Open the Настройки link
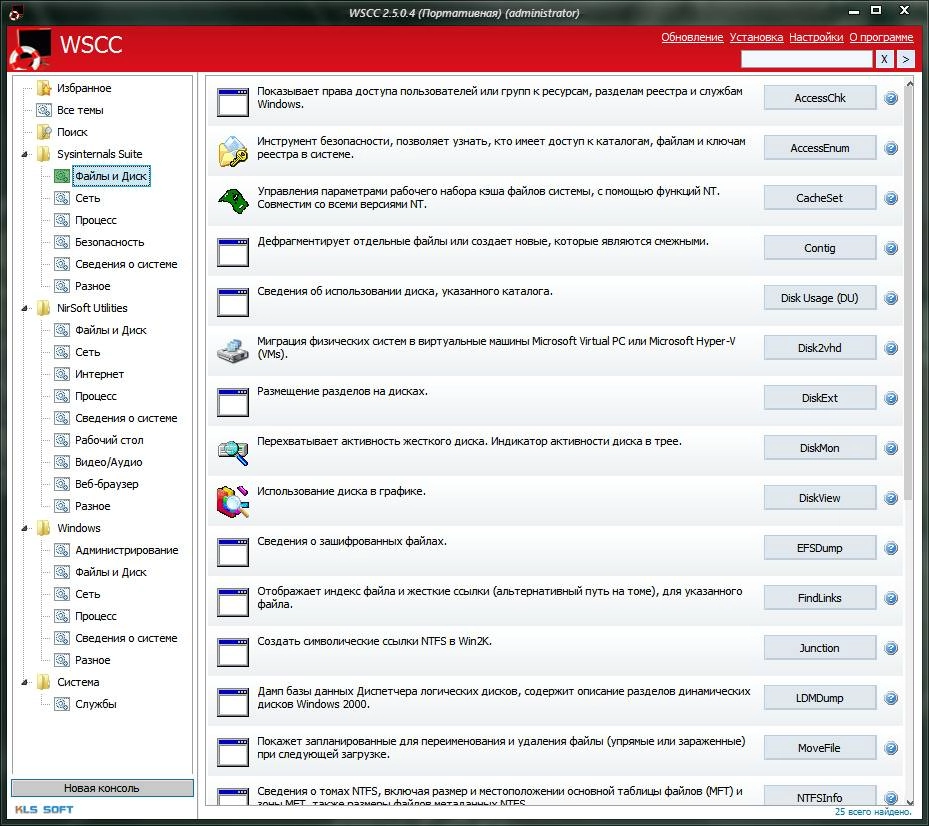Image resolution: width=929 pixels, height=826 pixels. (x=816, y=37)
